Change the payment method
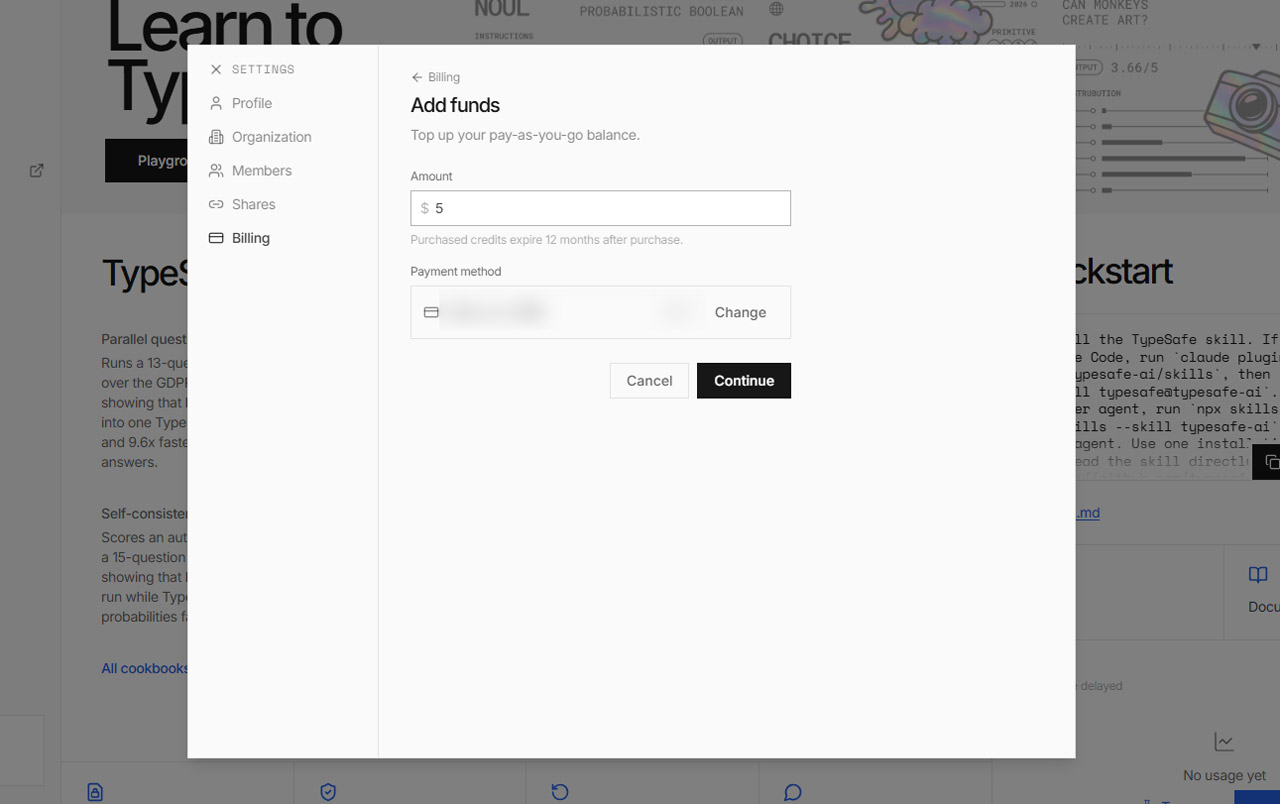 (740, 312)
